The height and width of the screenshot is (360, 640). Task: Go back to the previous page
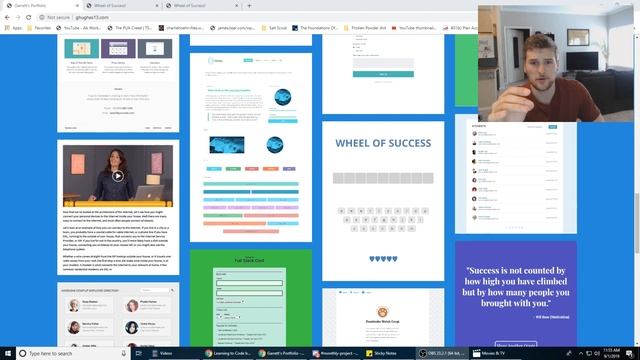(7, 18)
